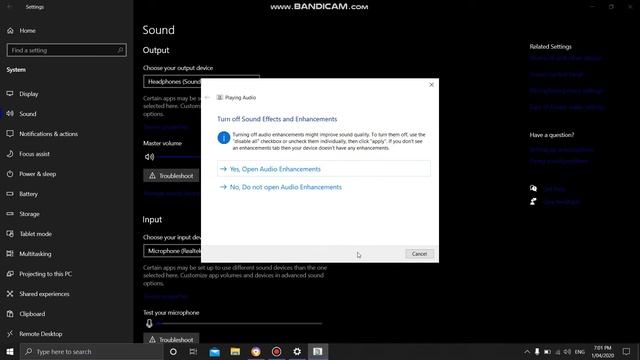Open the Action Center notifications icon
This screenshot has width=640, height=360.
[x=626, y=351]
